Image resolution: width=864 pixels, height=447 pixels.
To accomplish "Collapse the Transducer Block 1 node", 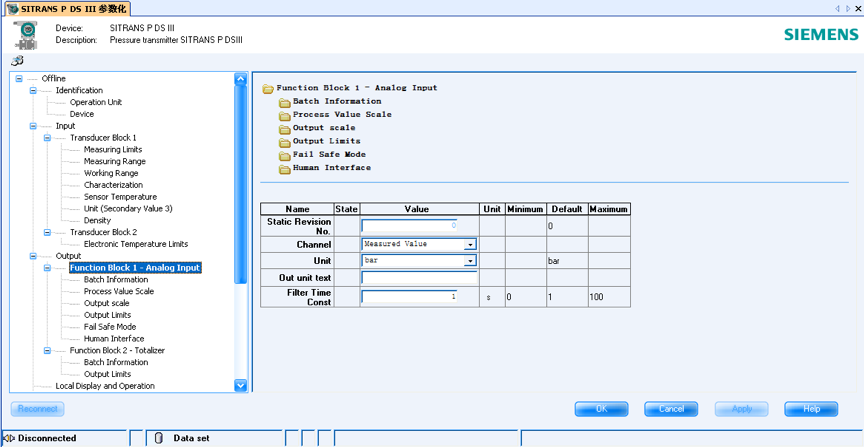I will pos(47,138).
